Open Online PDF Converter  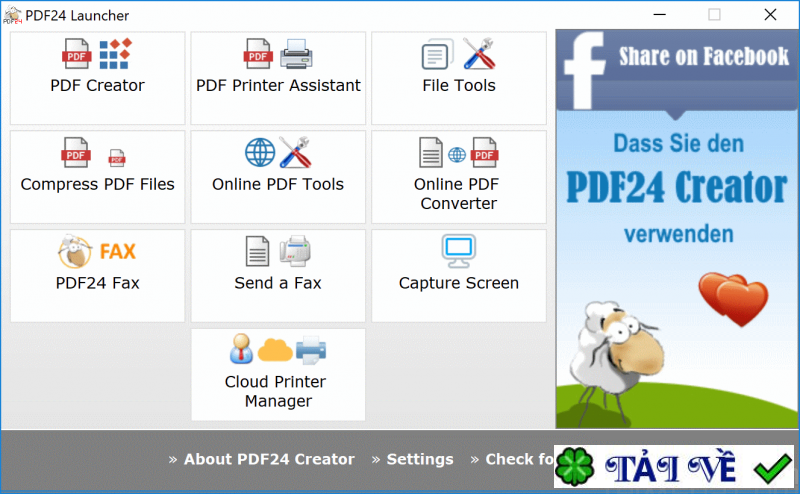(x=459, y=177)
